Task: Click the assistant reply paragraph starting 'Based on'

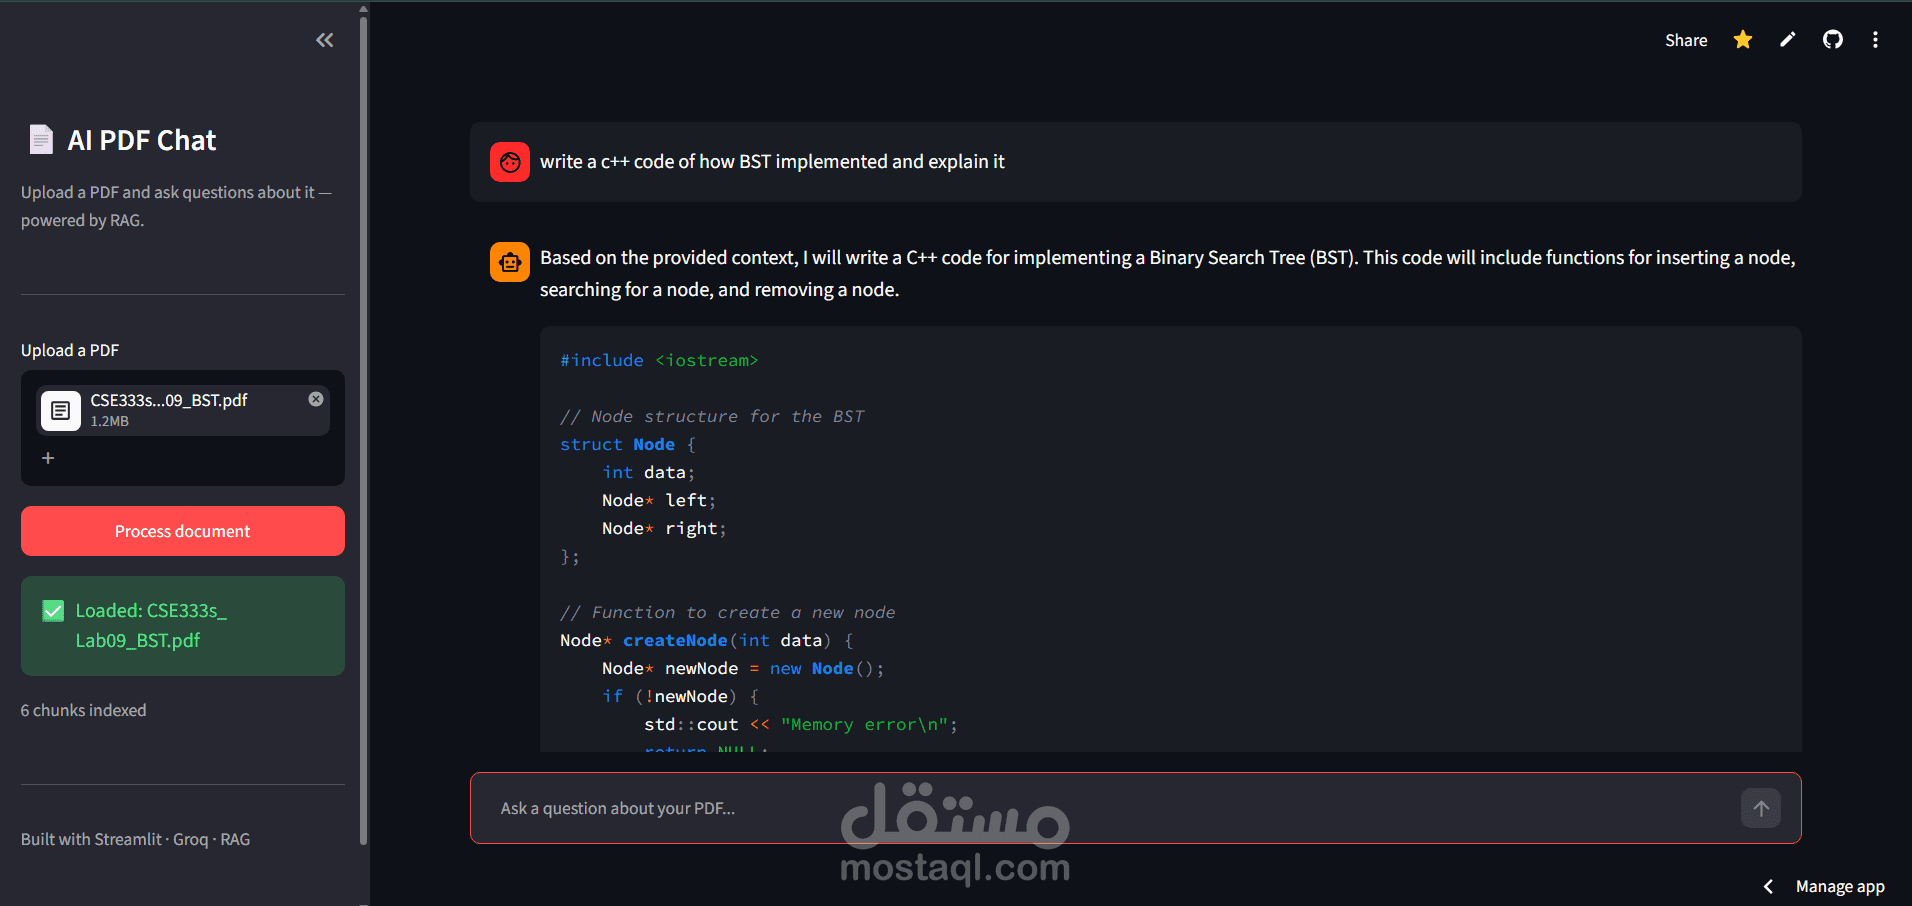Action: tap(1168, 273)
